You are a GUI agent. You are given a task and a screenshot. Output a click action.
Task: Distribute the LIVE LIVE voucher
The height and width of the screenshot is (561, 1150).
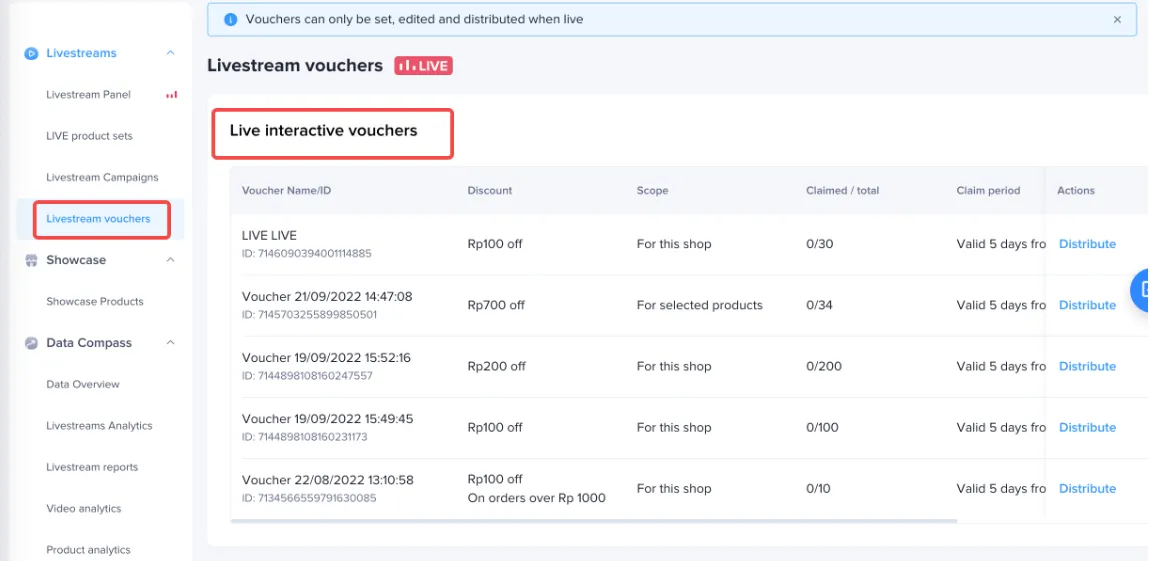pyautogui.click(x=1087, y=244)
